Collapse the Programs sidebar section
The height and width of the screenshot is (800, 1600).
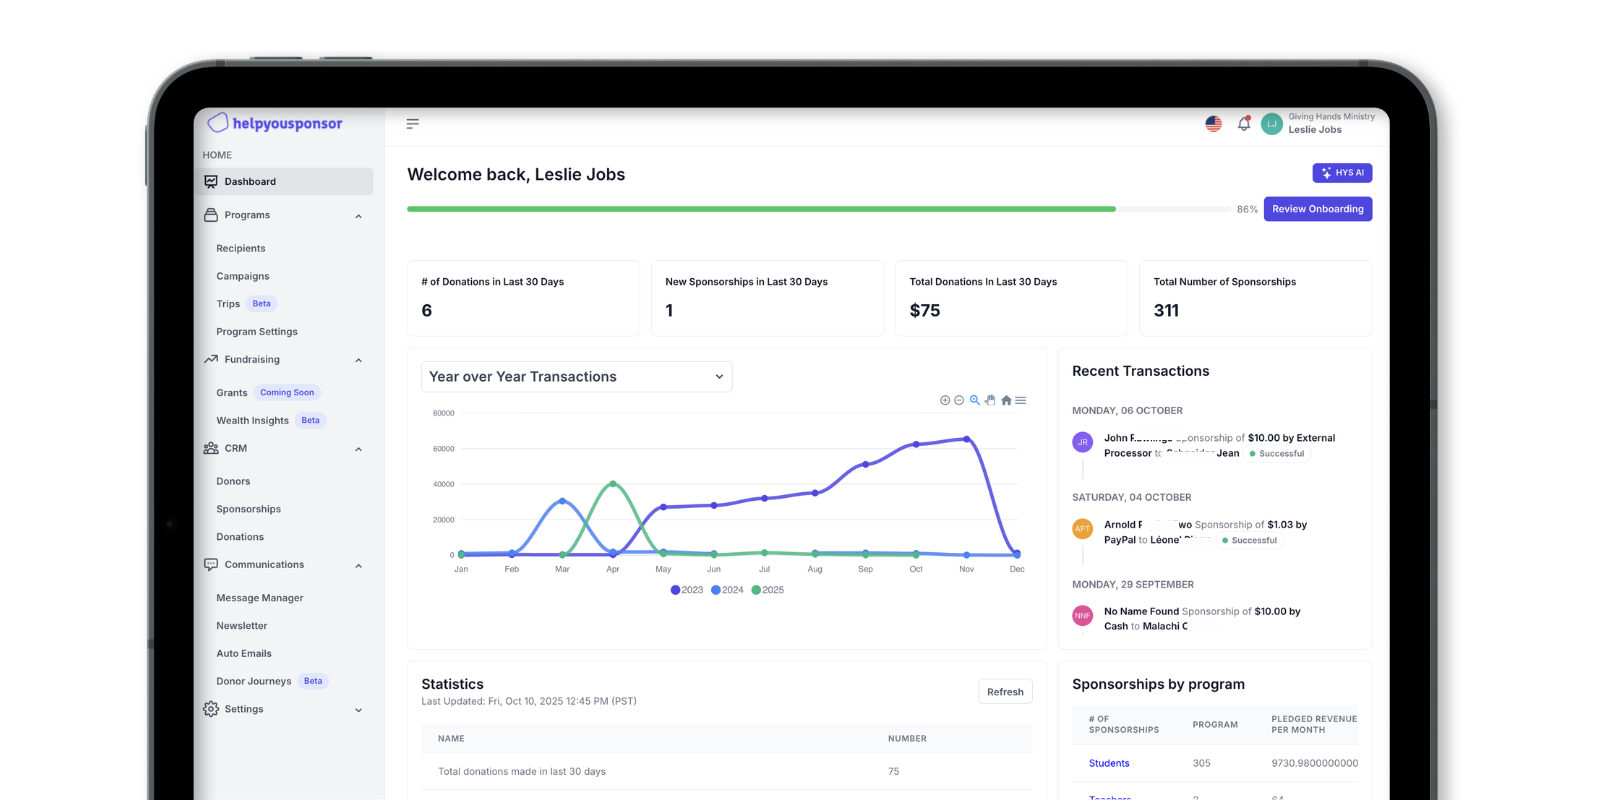pyautogui.click(x=358, y=216)
